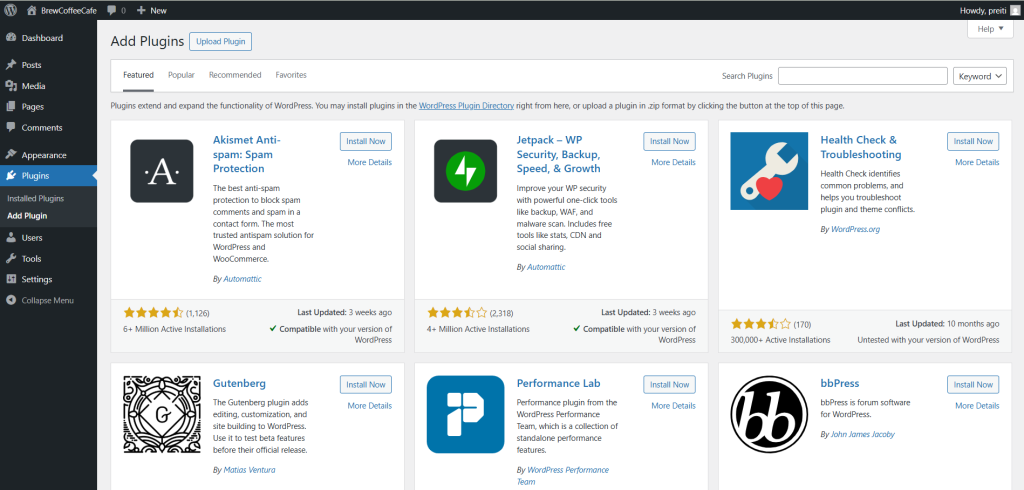Click the WordPress logo in admin bar
The image size is (1024, 490).
pos(10,10)
